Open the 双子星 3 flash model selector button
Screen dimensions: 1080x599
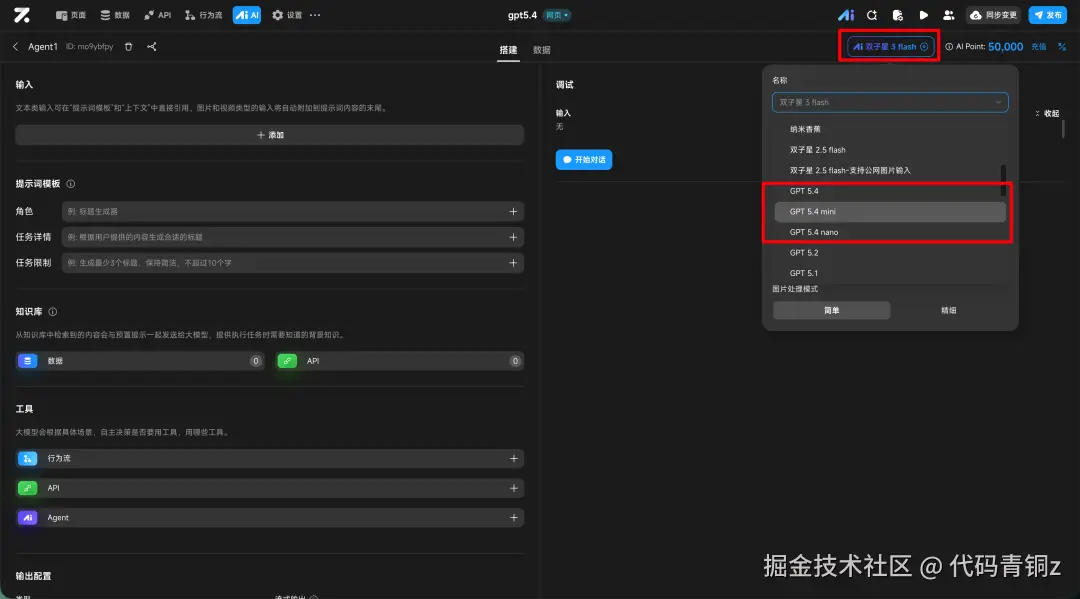[x=890, y=47]
